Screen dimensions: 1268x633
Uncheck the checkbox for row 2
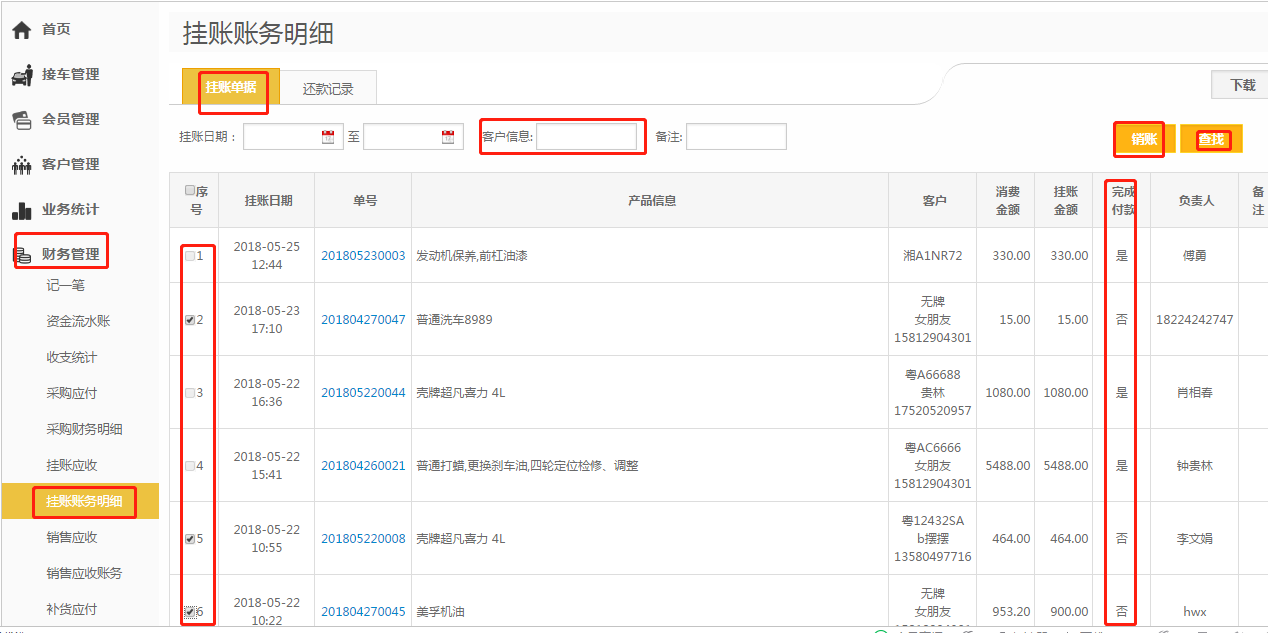(190, 320)
